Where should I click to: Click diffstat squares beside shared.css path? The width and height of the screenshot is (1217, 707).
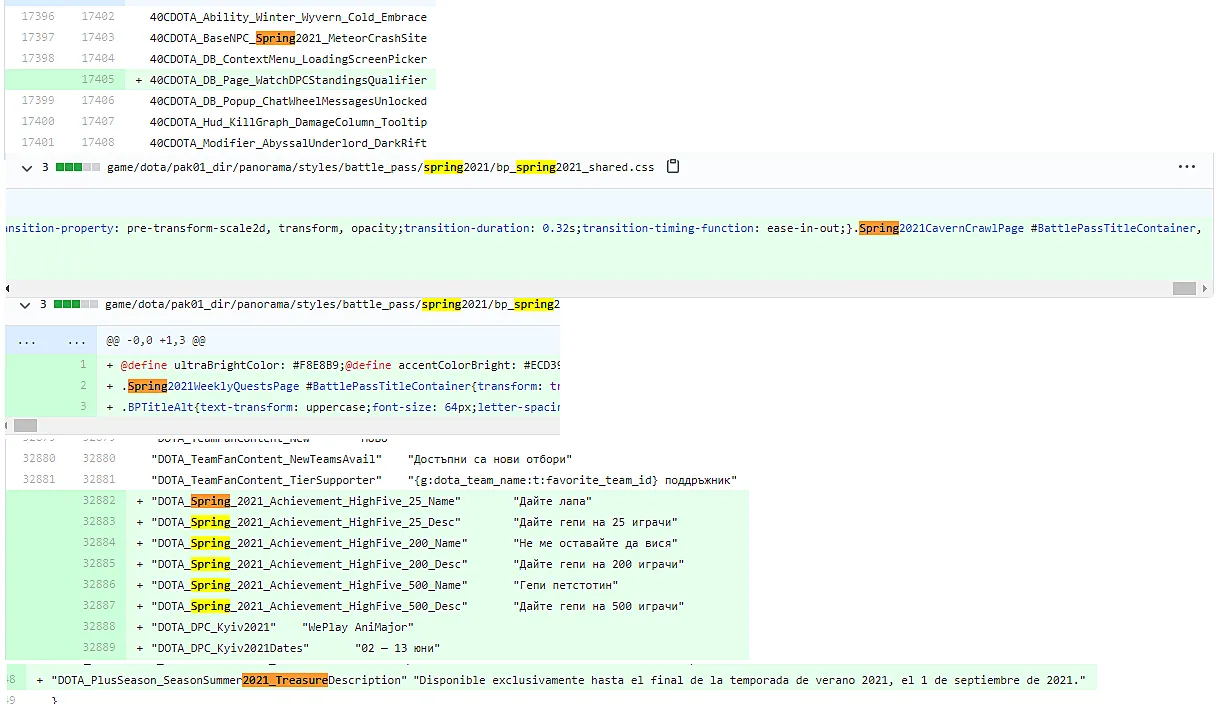(78, 167)
